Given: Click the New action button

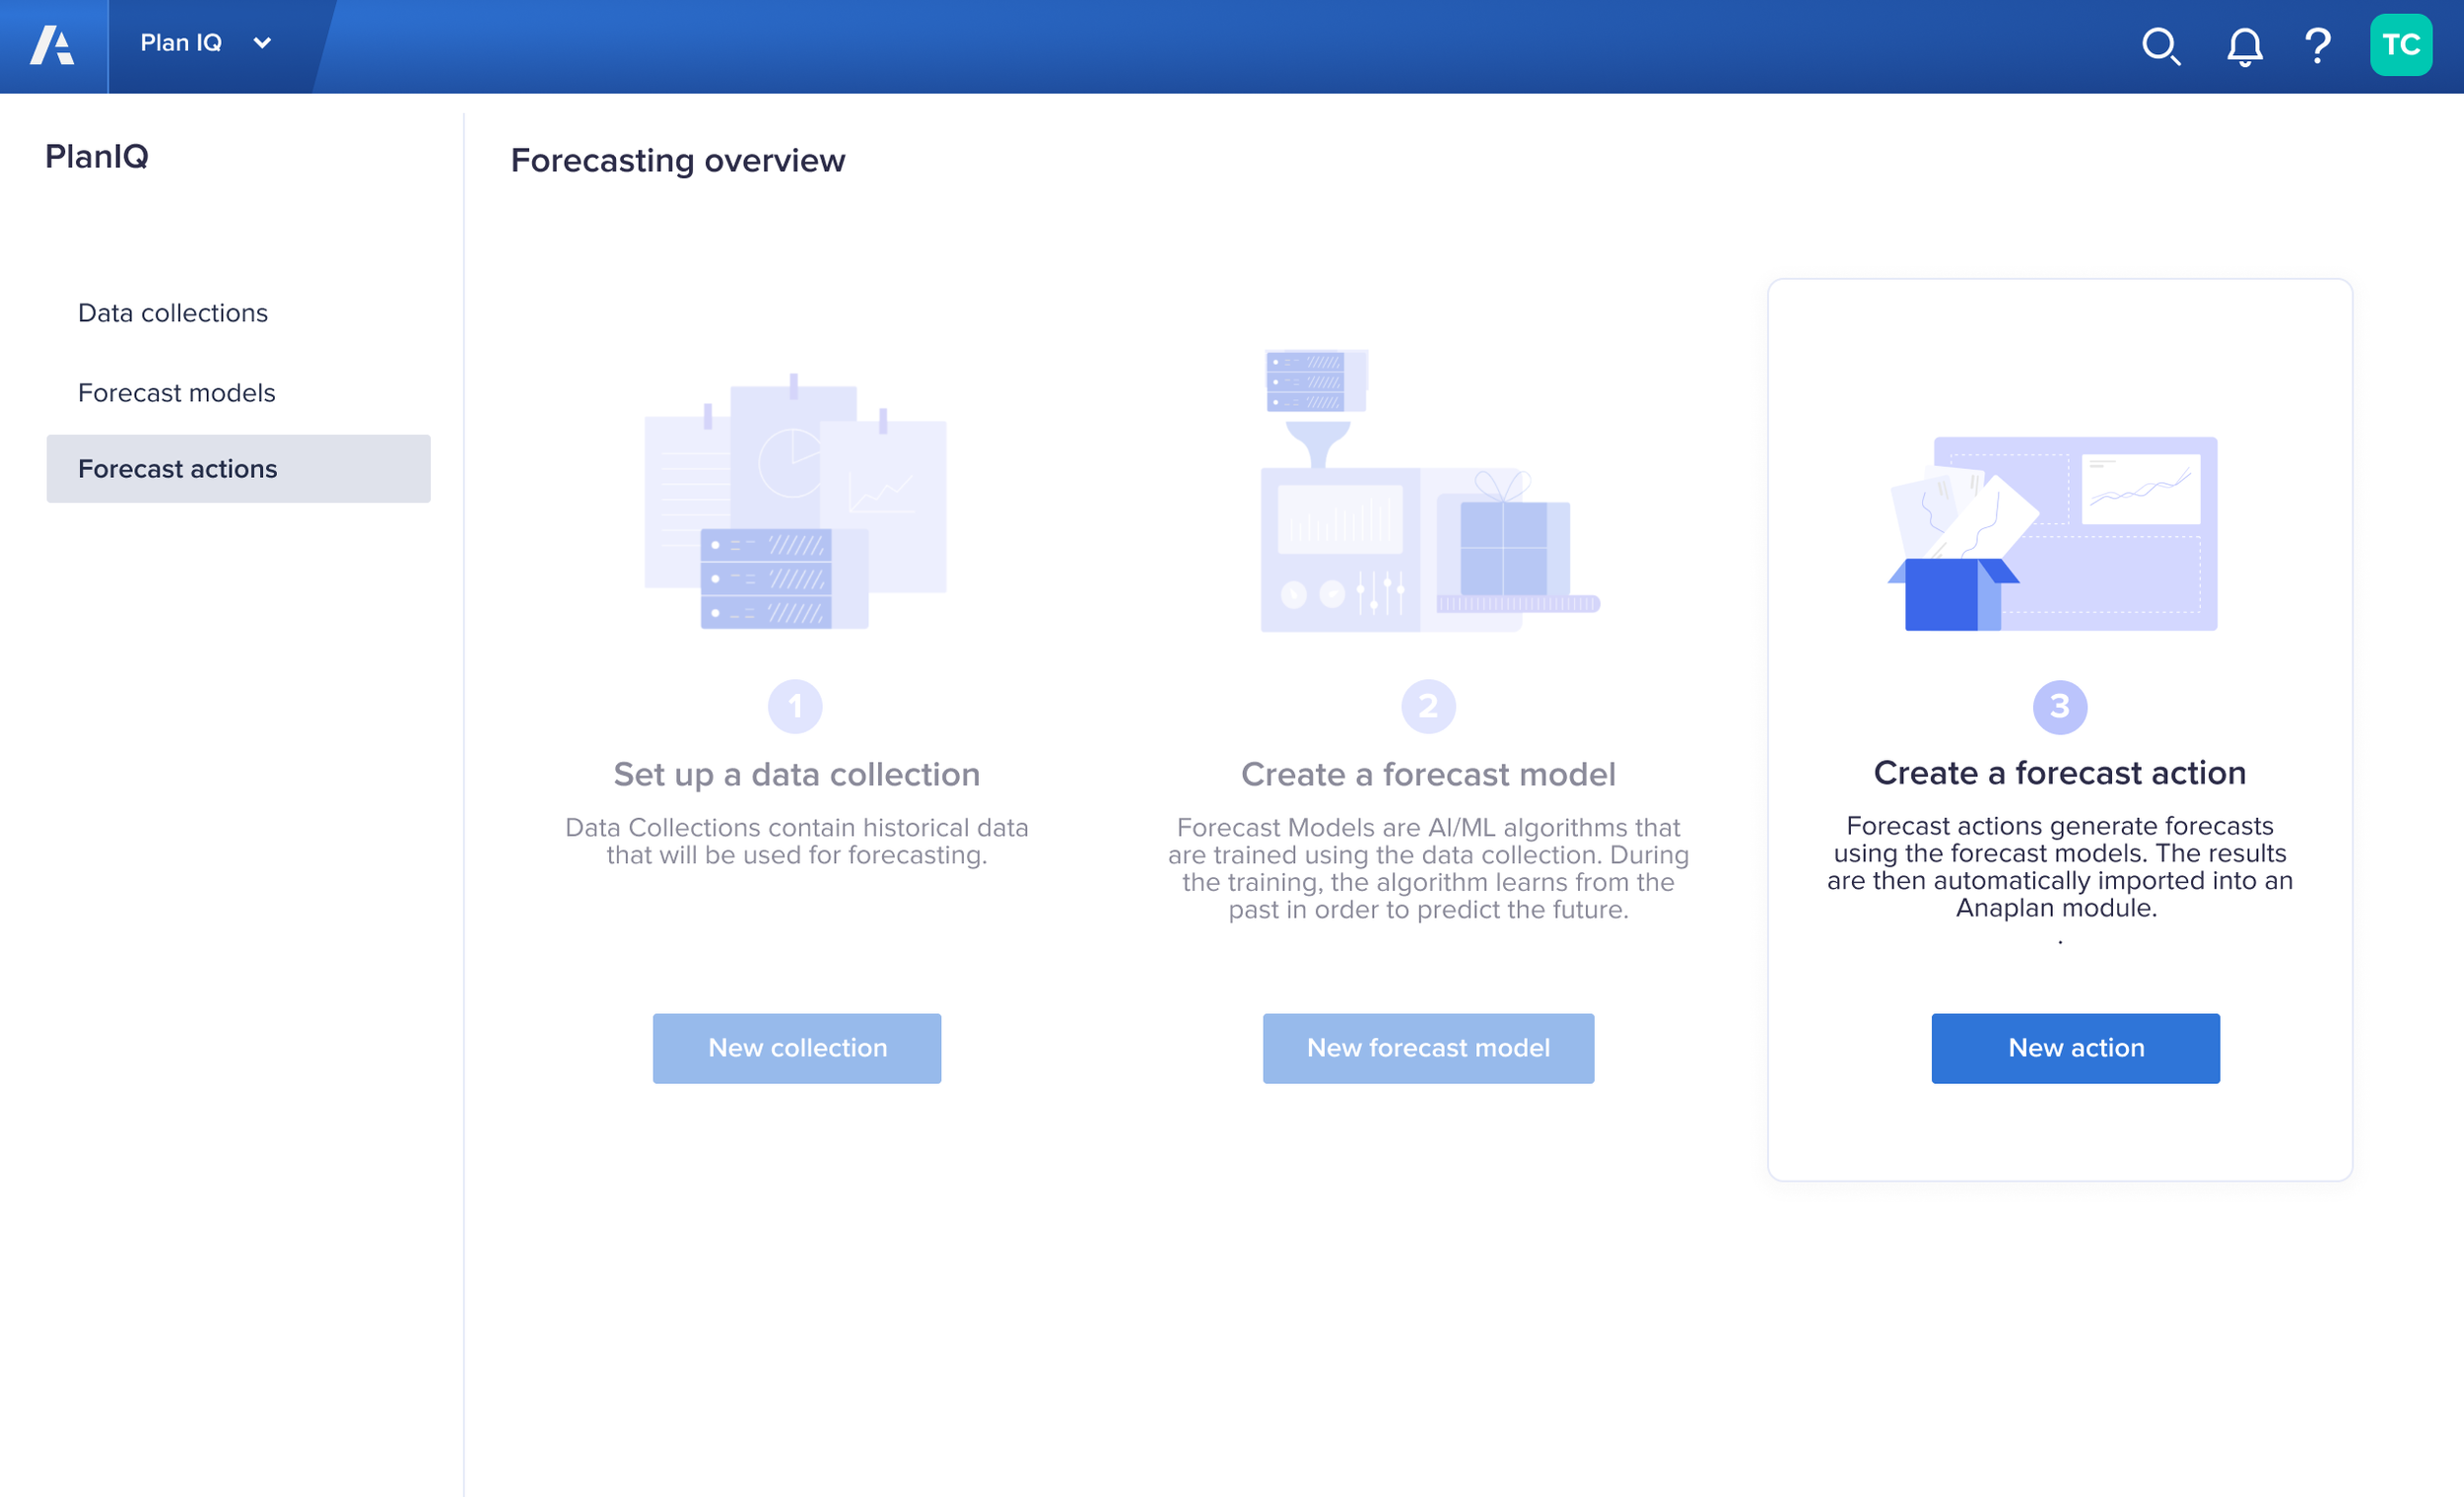Looking at the screenshot, I should pos(2075,1047).
